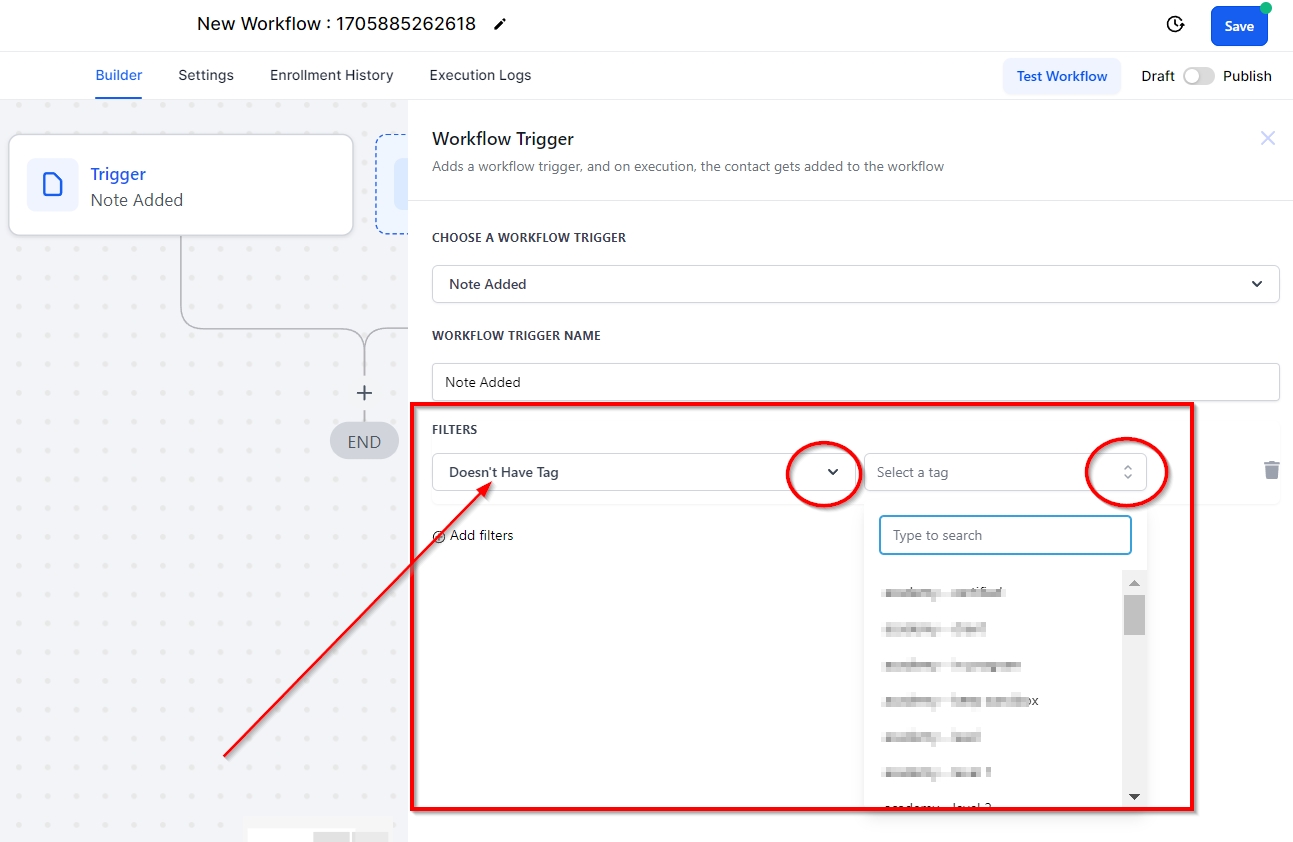The height and width of the screenshot is (842, 1293).
Task: Switch to the Builder tab
Action: click(x=119, y=75)
